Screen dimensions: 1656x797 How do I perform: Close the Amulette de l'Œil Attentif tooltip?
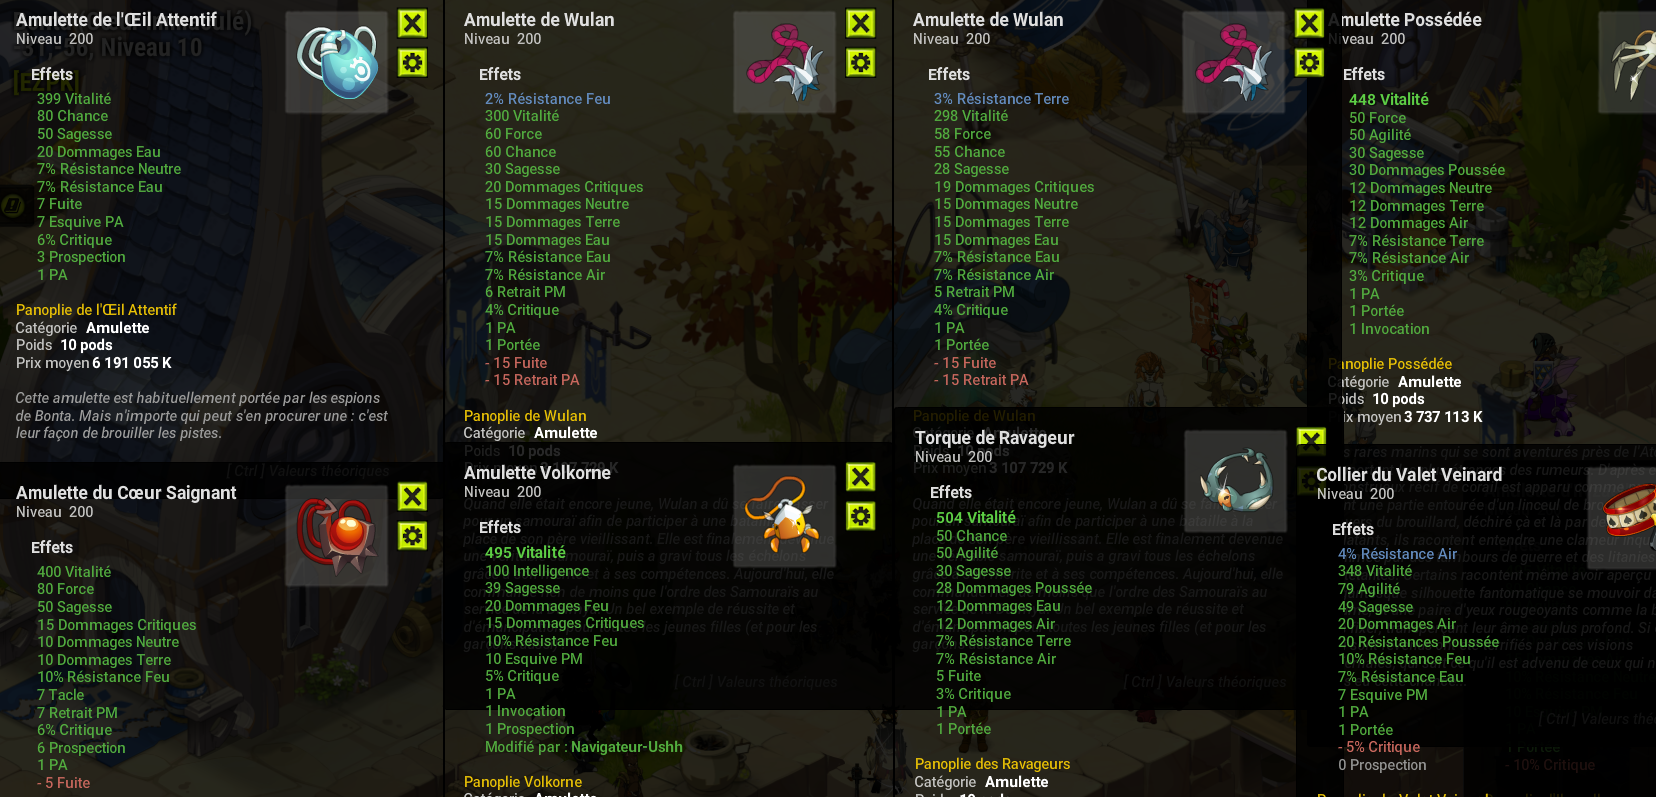coord(412,23)
